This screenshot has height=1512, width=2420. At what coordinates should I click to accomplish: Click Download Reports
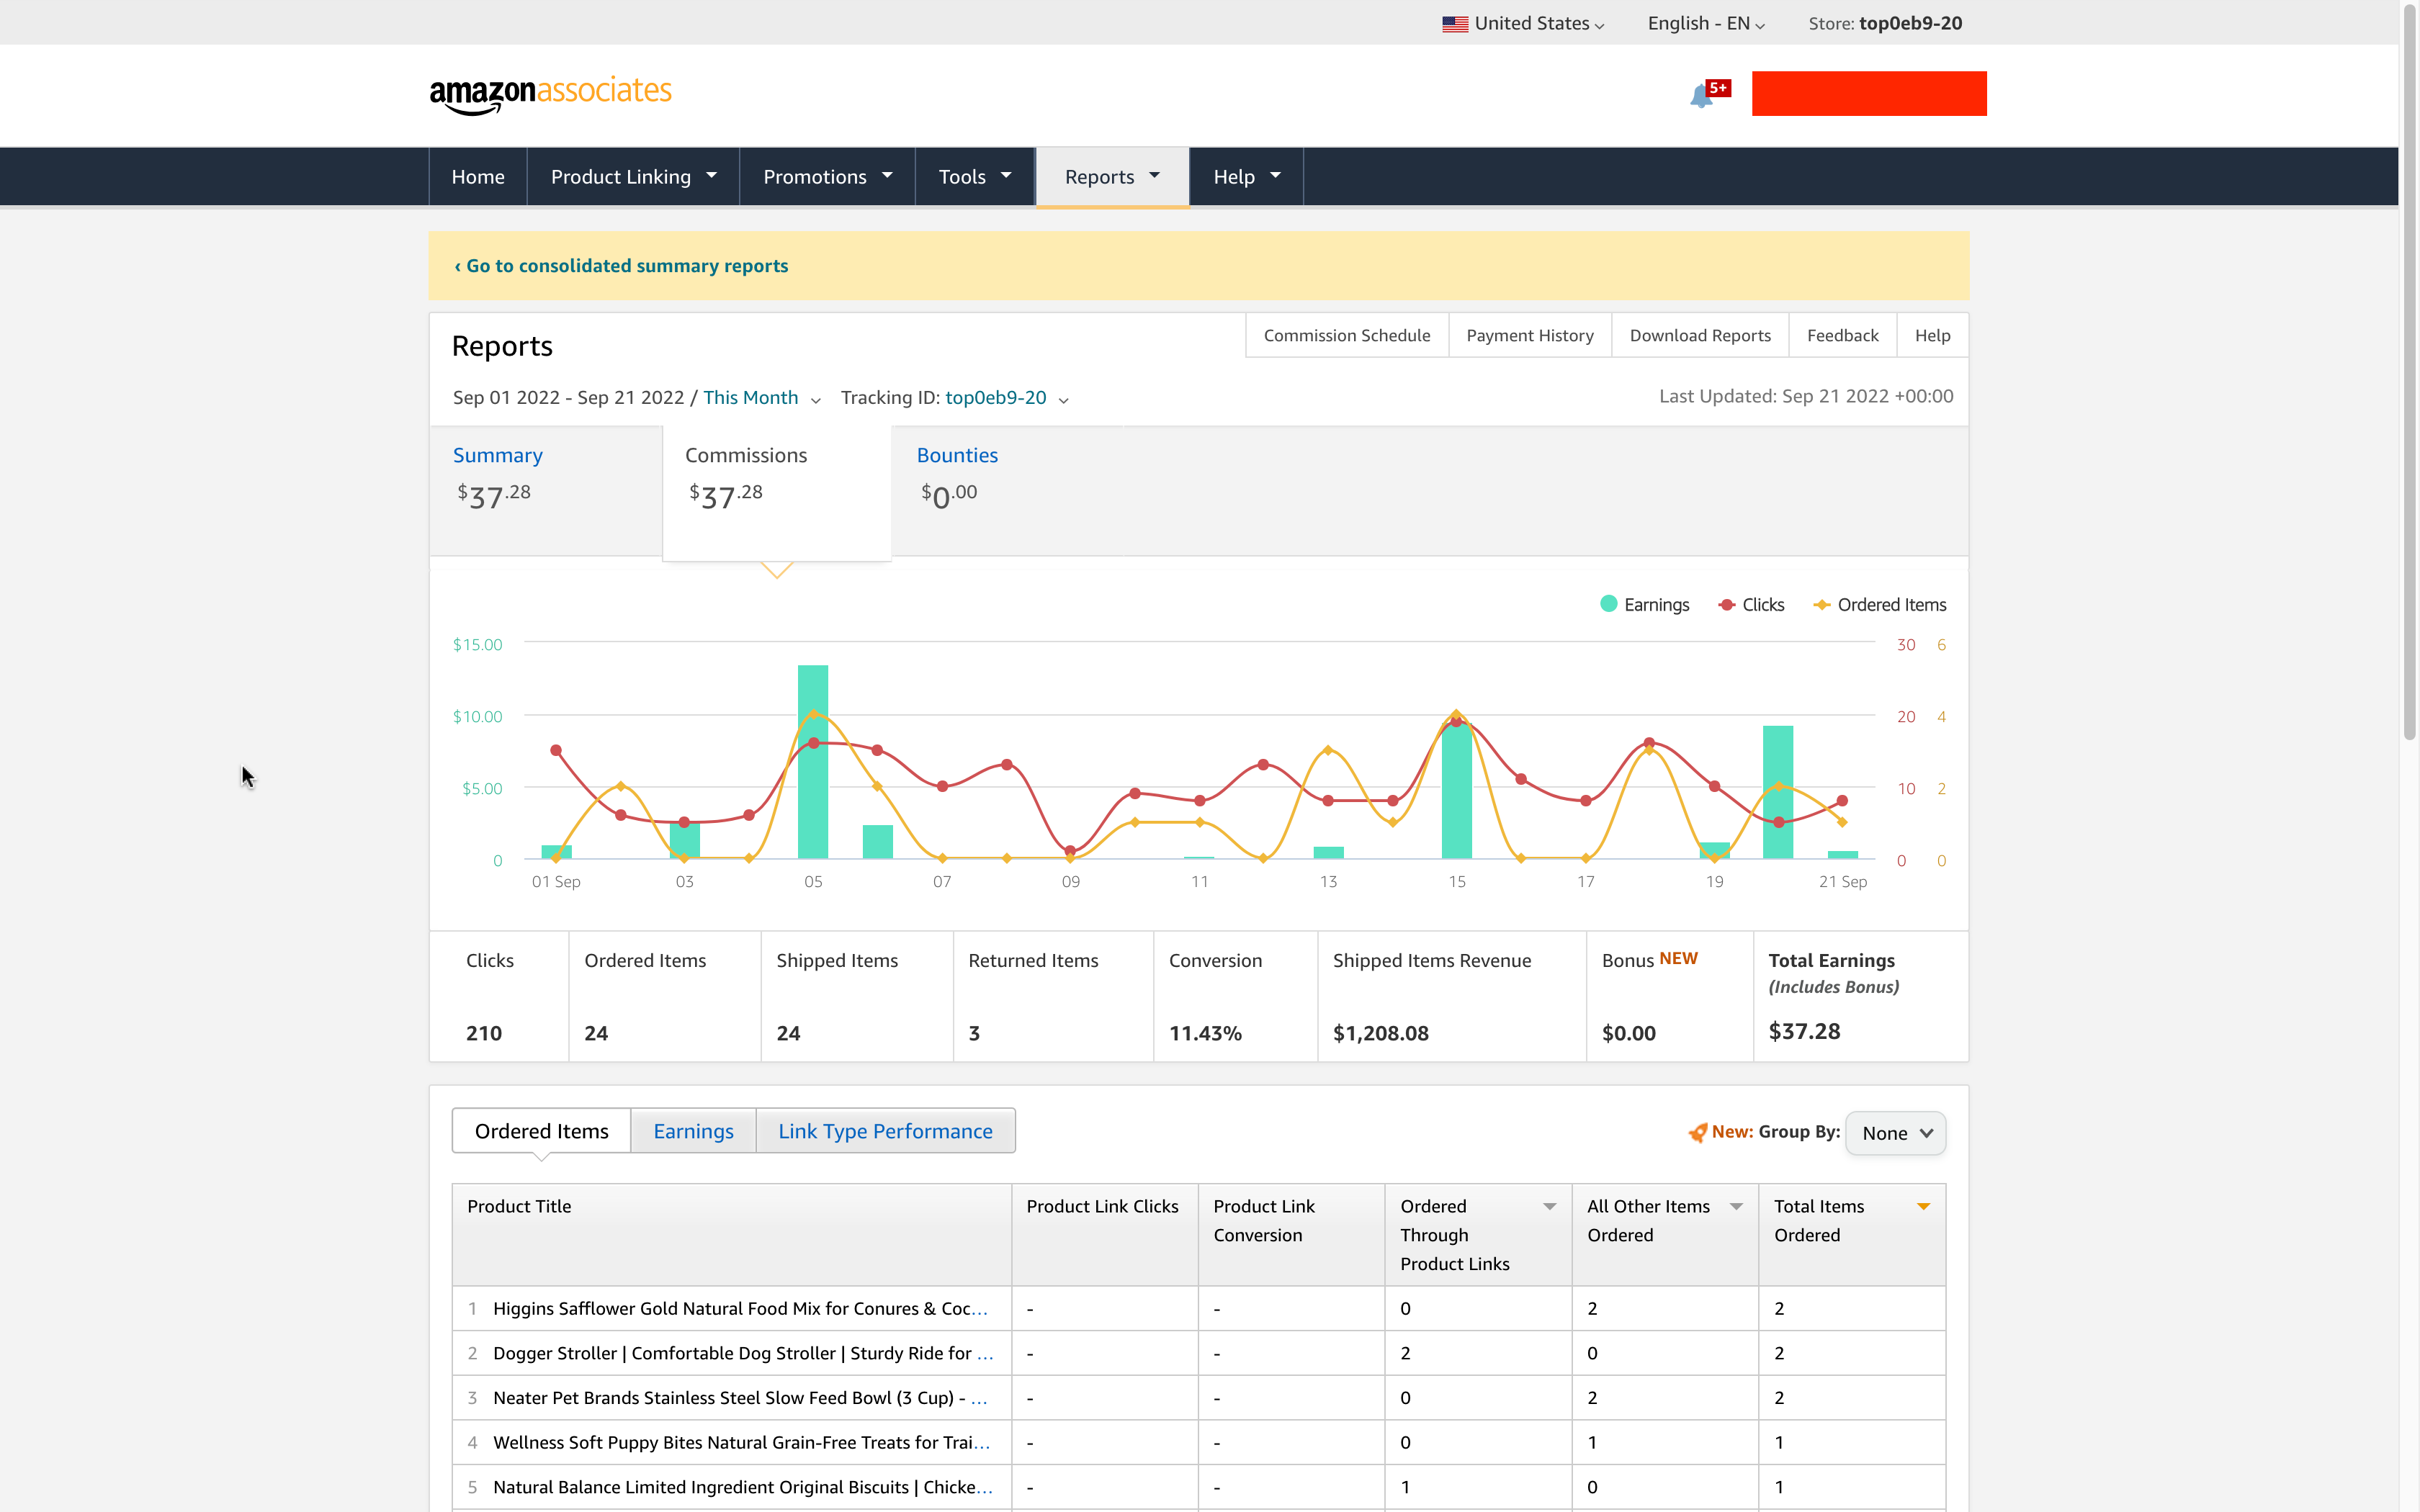(1700, 336)
